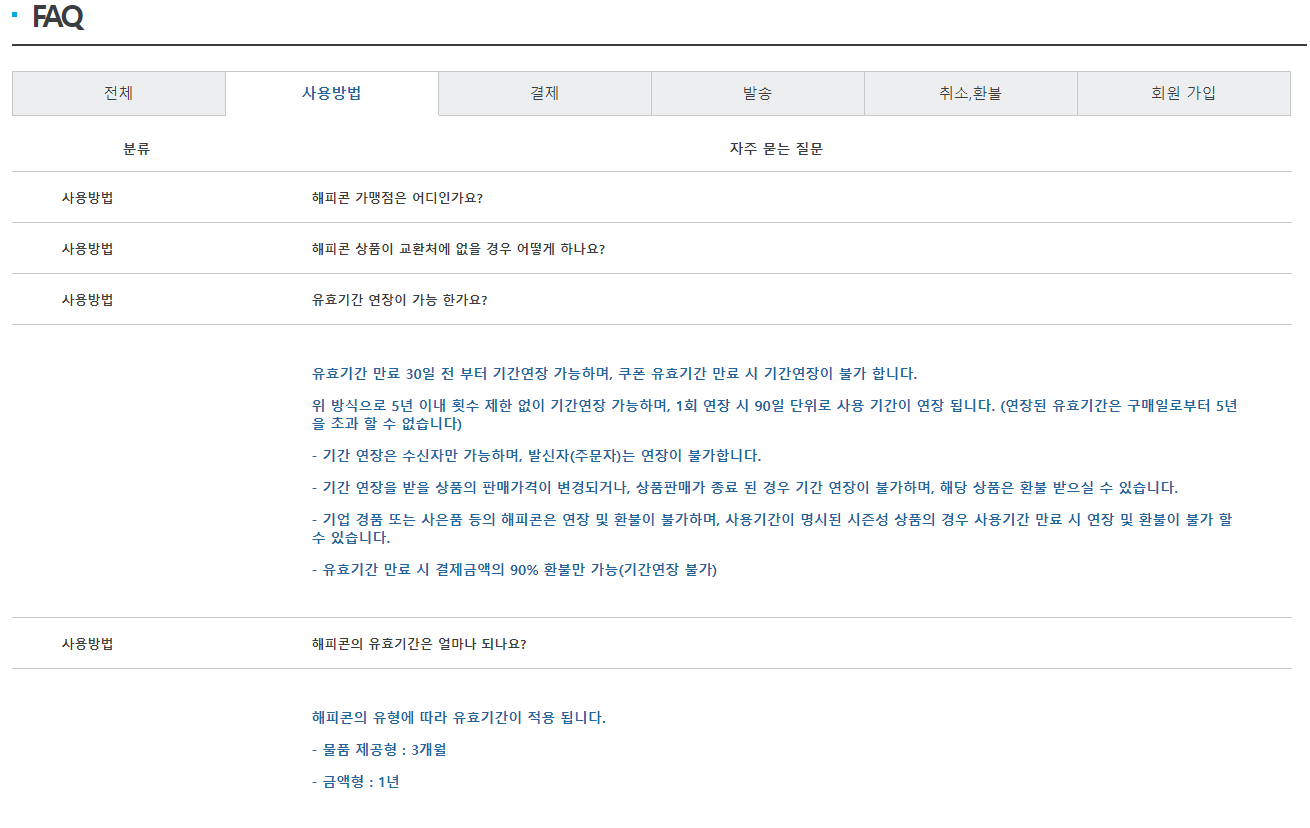Screen dimensions: 1310x828
Task: Select the 발송 tab
Action: [x=757, y=92]
